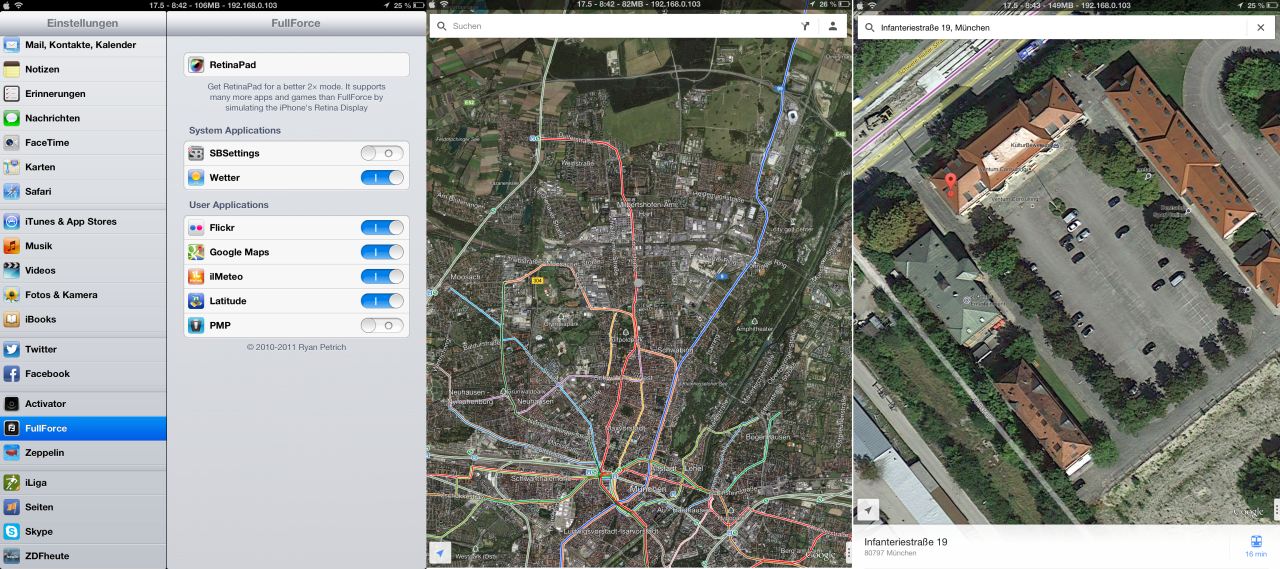This screenshot has height=569, width=1280.
Task: Open Zeppelin settings icon
Action: [x=11, y=453]
